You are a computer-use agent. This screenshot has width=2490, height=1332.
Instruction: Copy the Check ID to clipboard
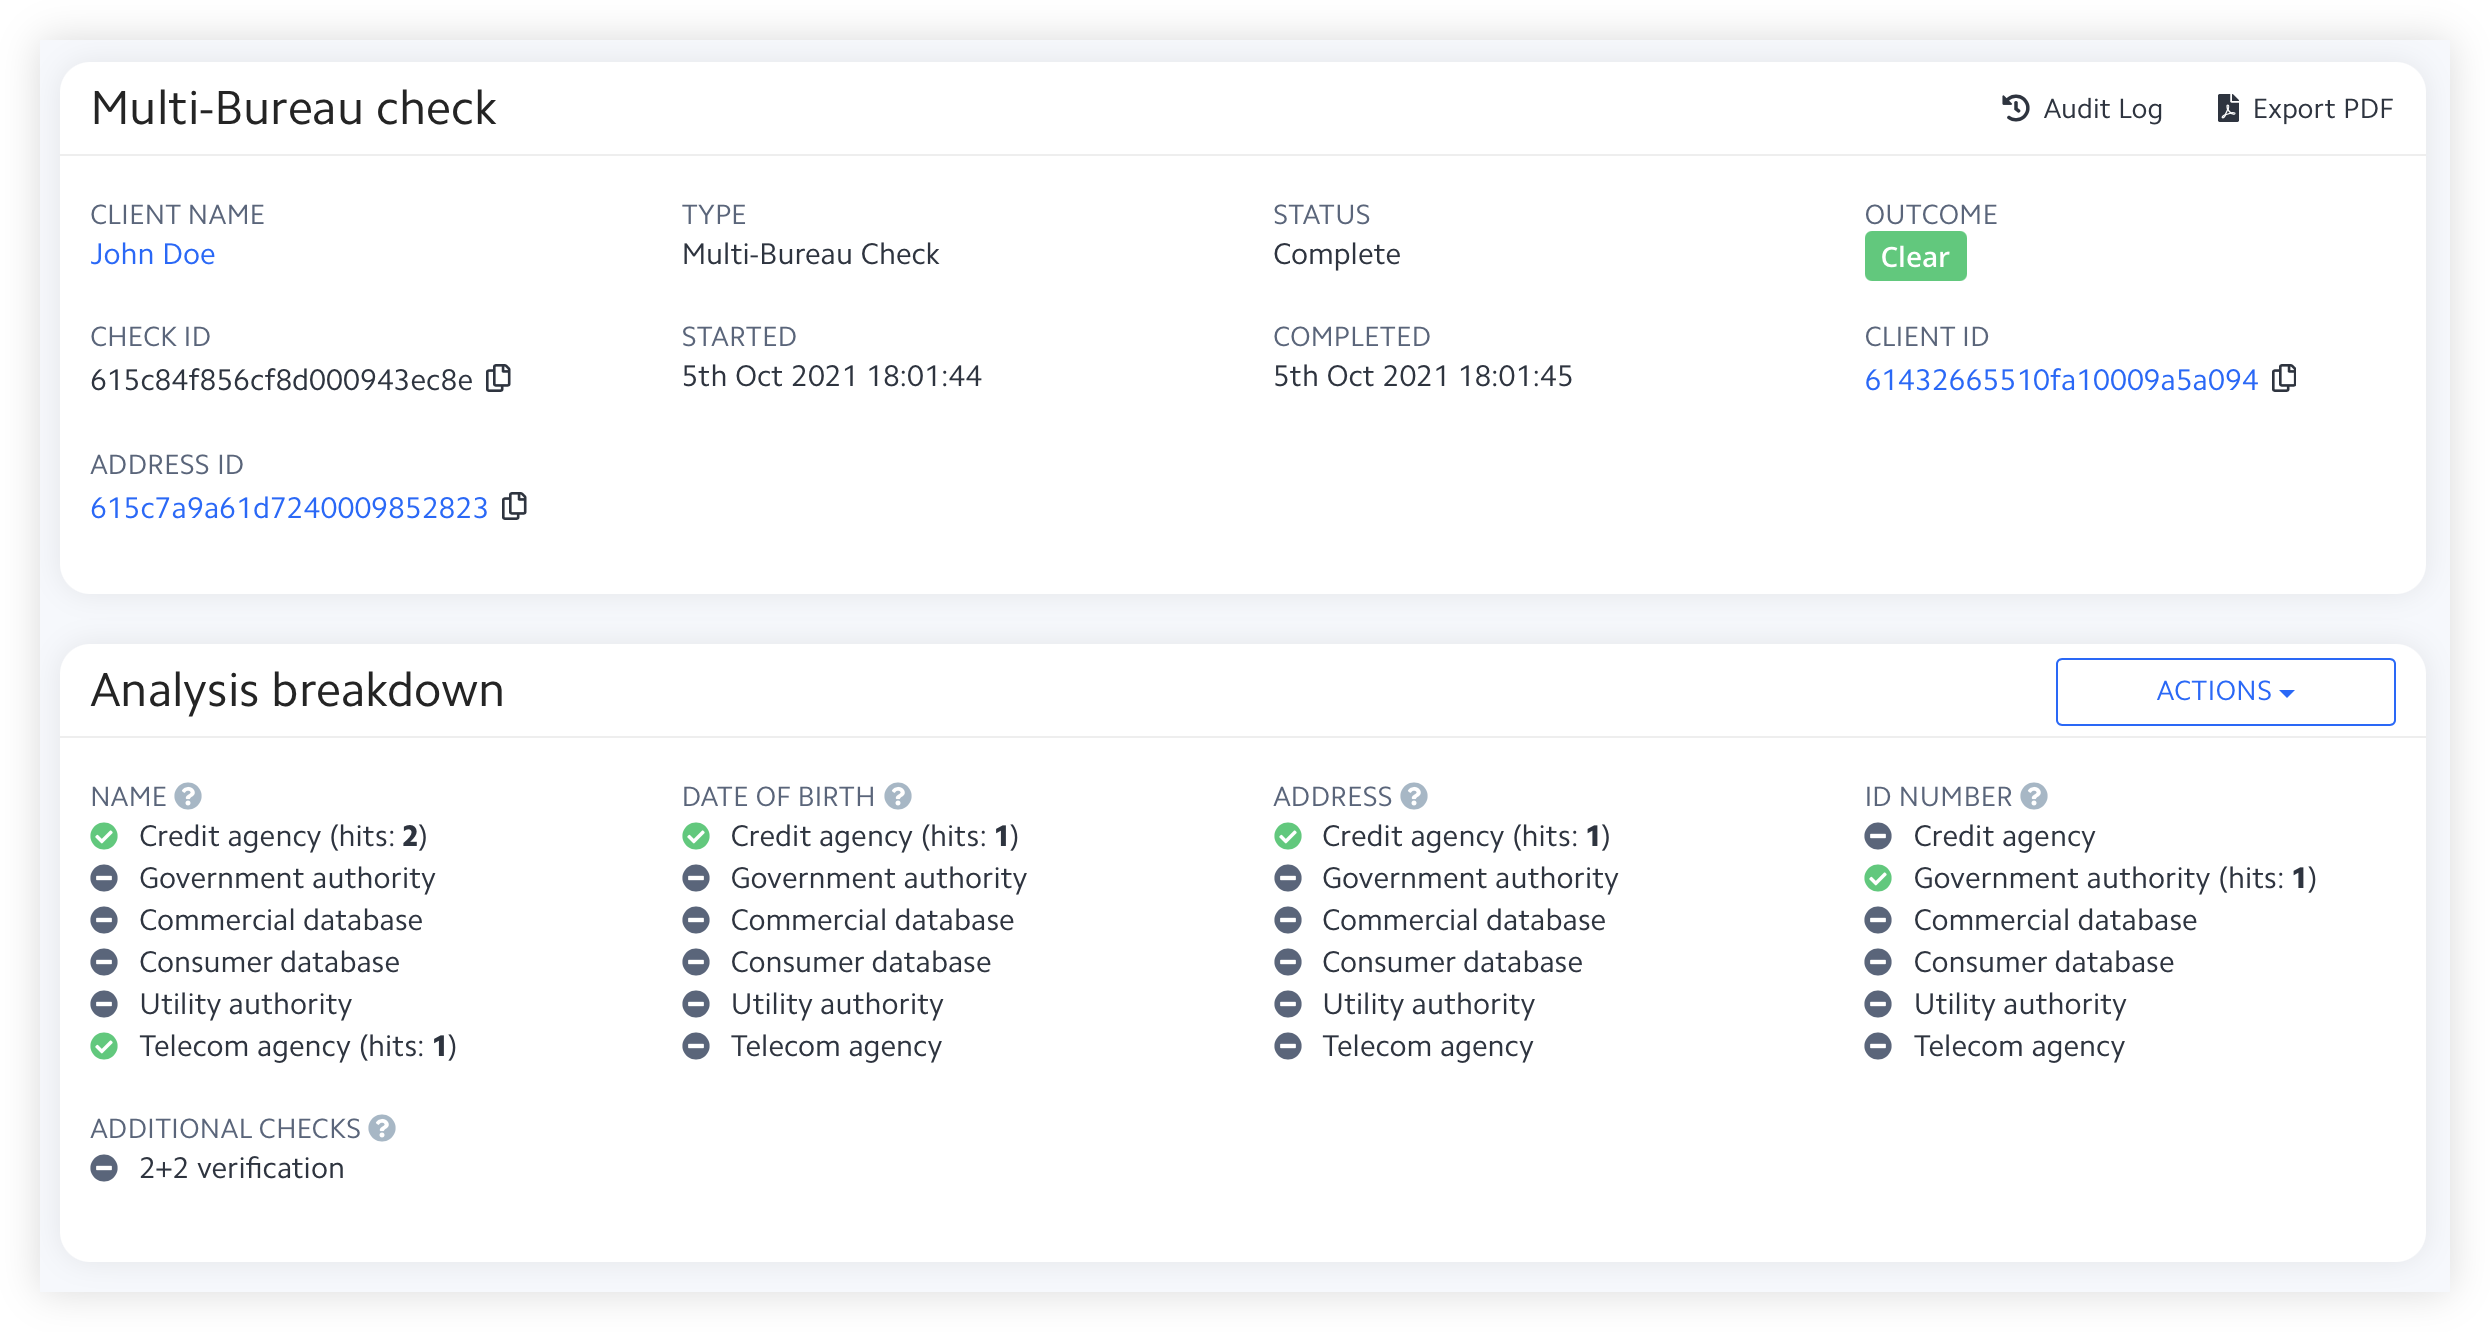click(x=498, y=378)
